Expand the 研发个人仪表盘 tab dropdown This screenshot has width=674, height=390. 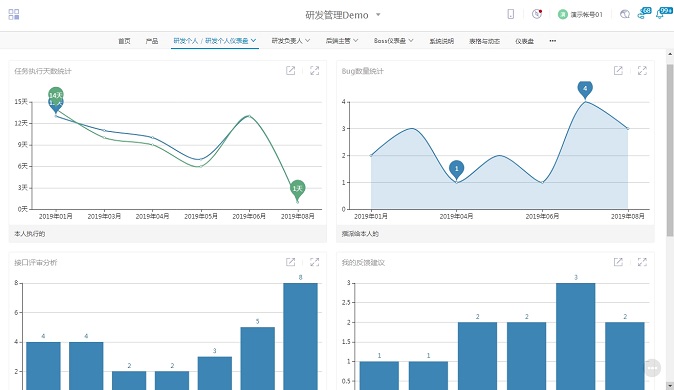click(254, 40)
